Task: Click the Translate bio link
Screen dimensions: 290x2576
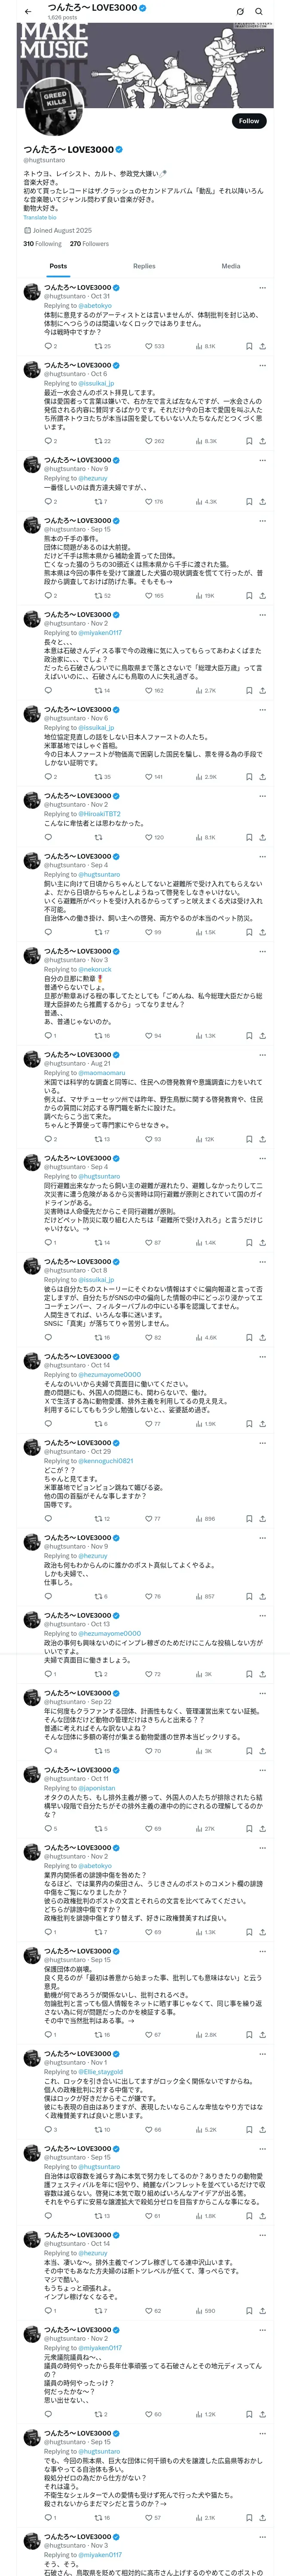Action: point(40,217)
